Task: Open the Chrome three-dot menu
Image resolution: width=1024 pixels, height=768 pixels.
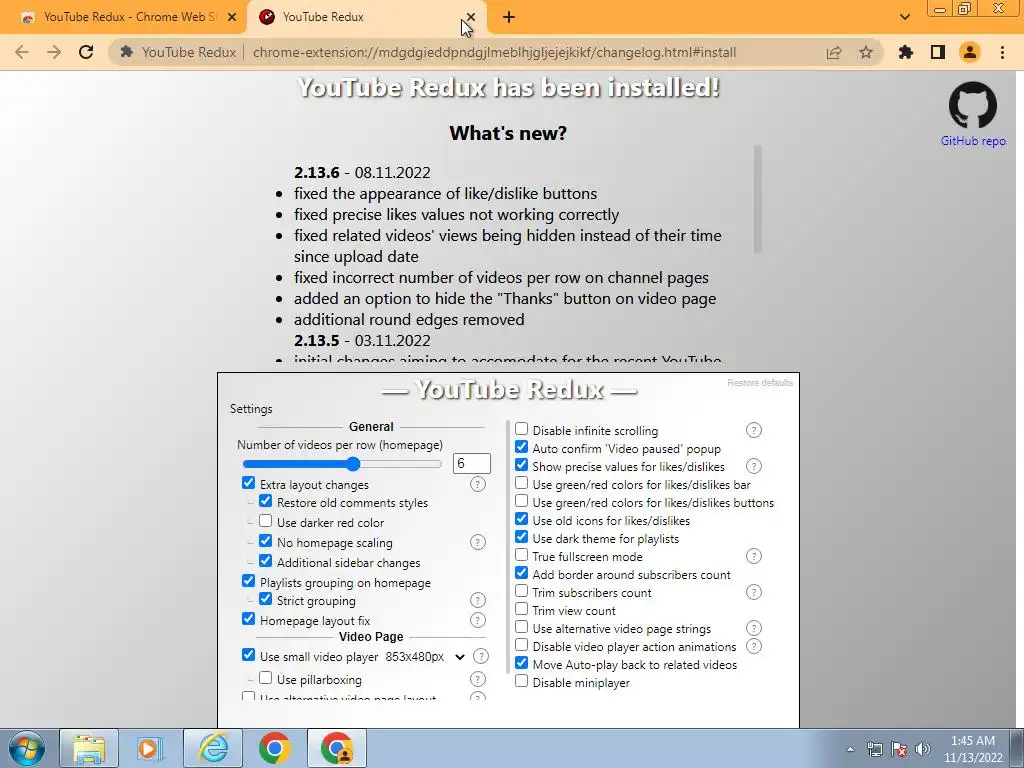Action: coord(1002,52)
